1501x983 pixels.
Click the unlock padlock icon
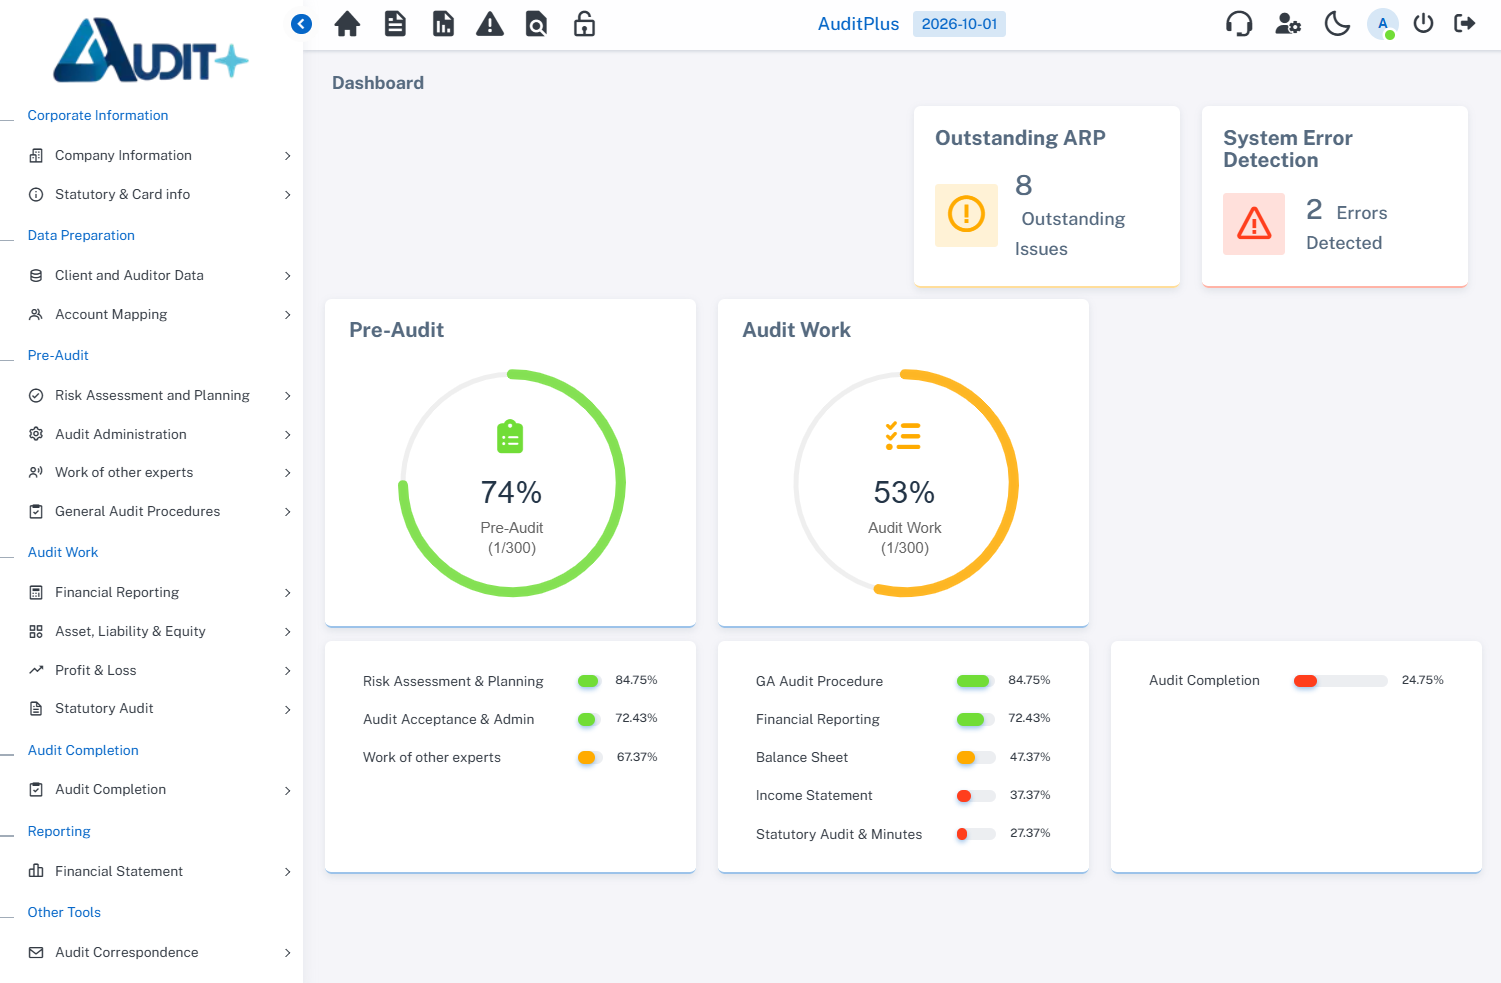pos(583,23)
